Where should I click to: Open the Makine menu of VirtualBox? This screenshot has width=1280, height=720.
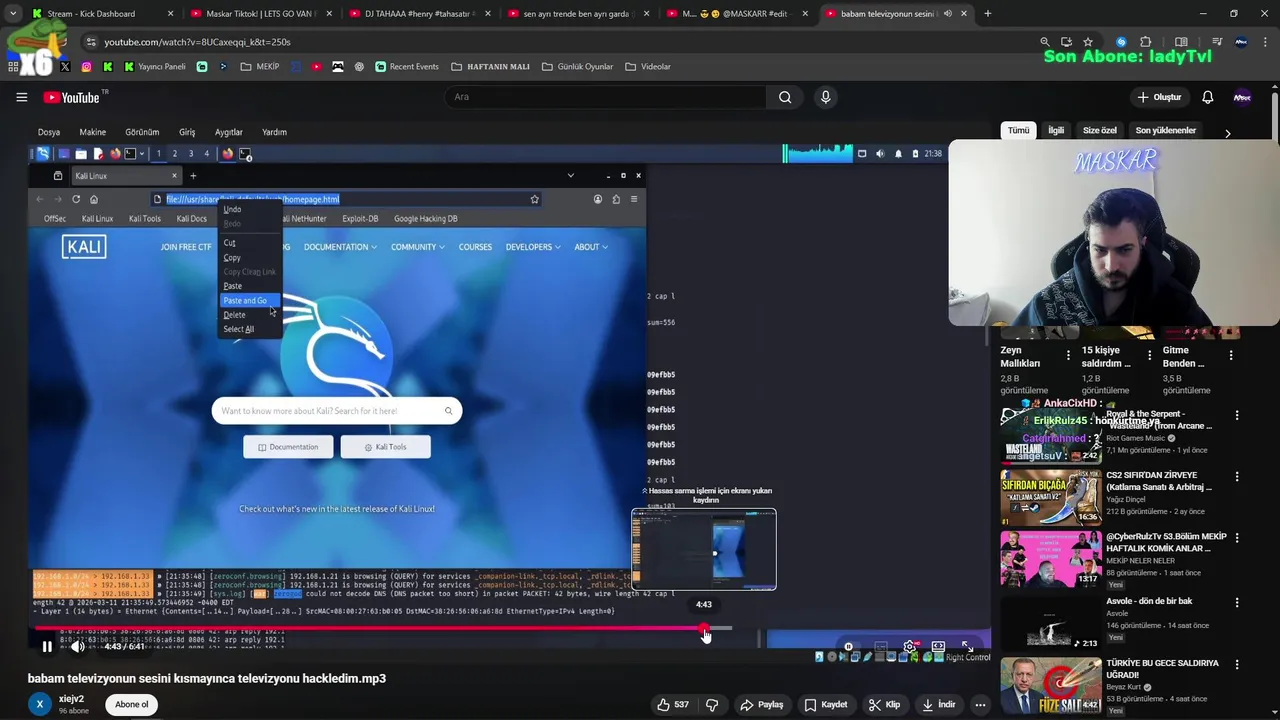pos(92,132)
